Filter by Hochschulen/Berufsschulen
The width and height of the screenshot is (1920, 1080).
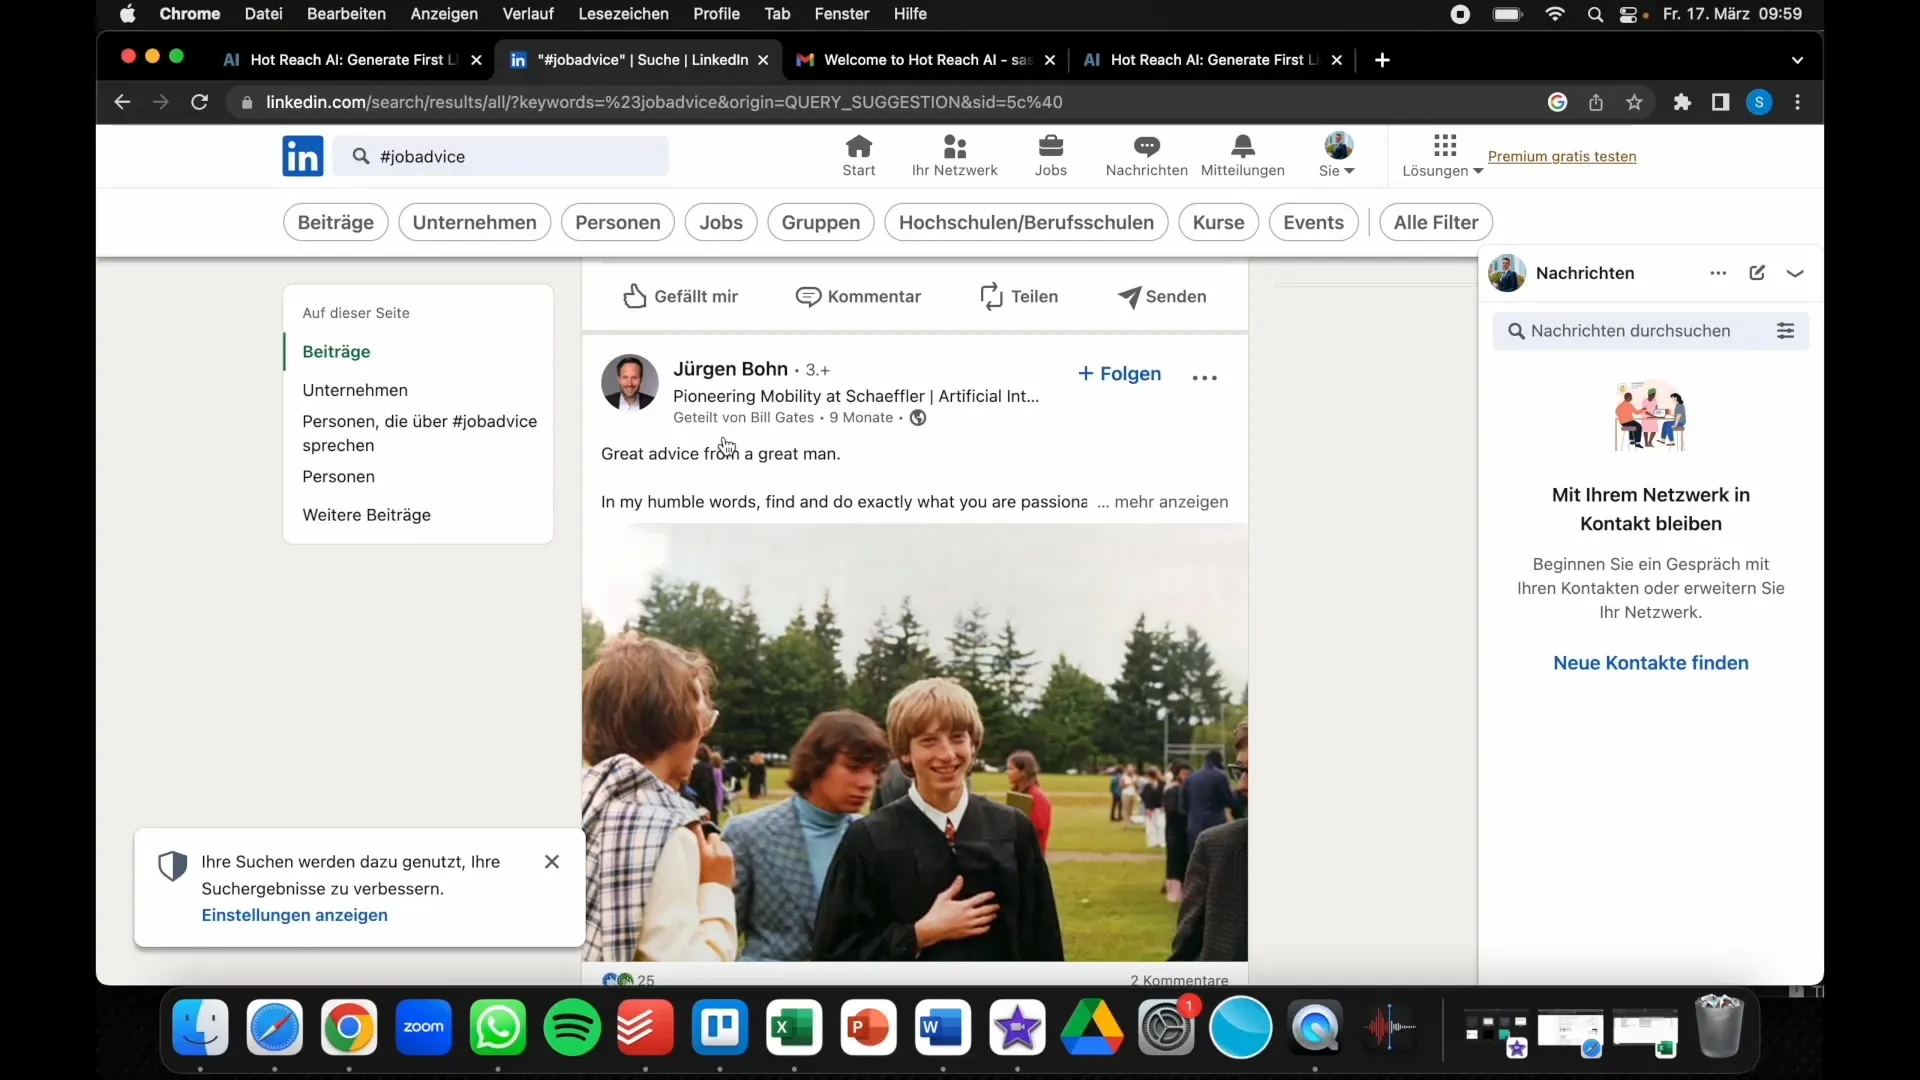click(x=1026, y=222)
